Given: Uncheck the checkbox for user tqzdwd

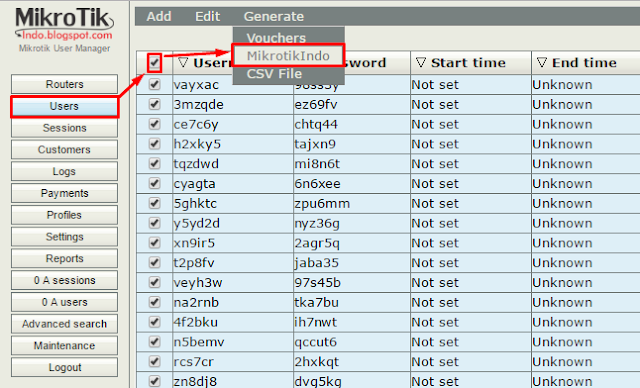Looking at the screenshot, I should tap(154, 164).
